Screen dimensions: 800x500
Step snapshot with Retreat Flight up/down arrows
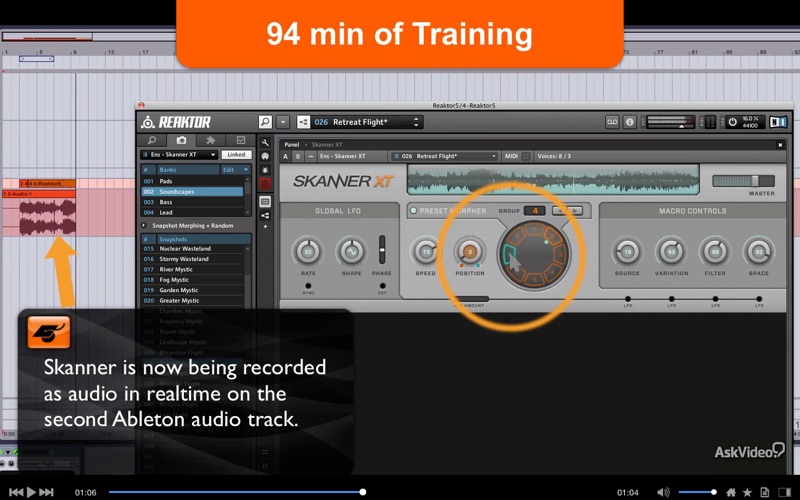pyautogui.click(x=416, y=122)
